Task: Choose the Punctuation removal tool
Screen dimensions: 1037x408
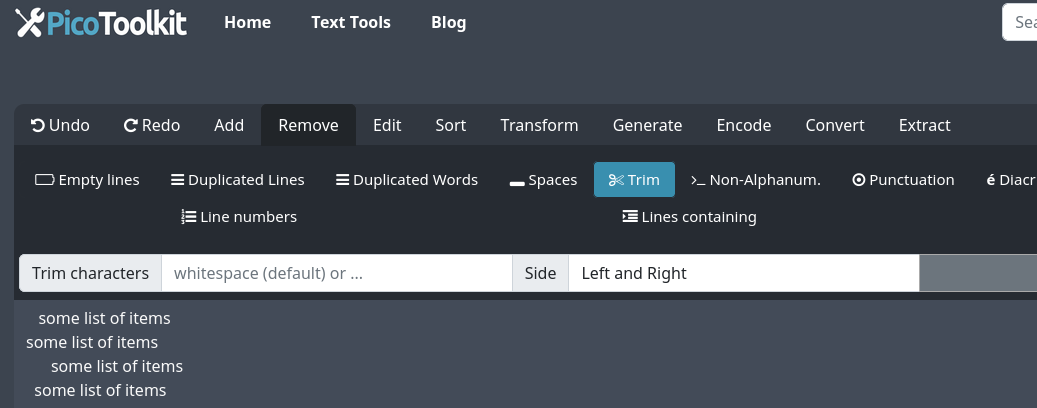Action: [903, 180]
